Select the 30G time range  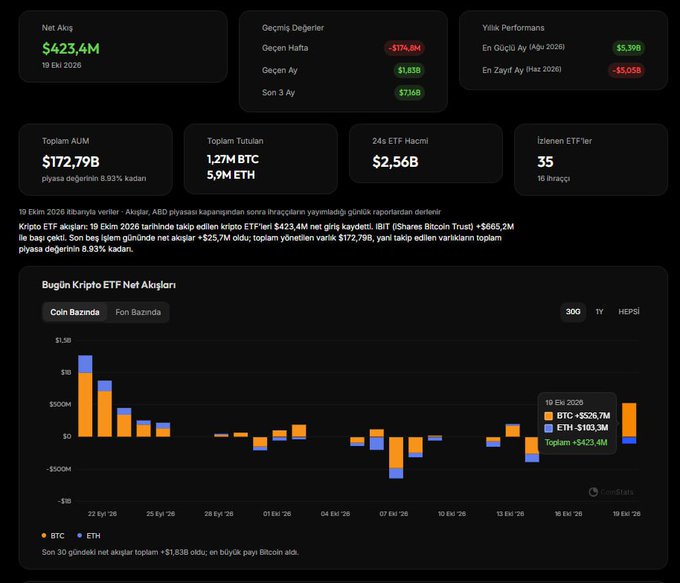[x=573, y=311]
